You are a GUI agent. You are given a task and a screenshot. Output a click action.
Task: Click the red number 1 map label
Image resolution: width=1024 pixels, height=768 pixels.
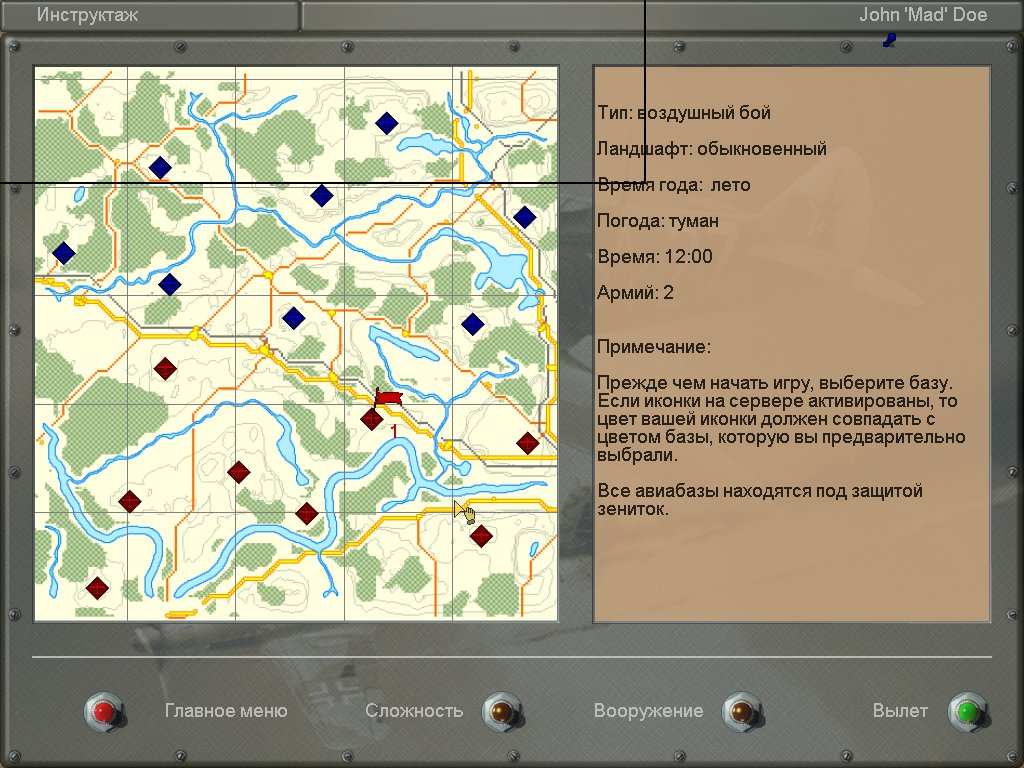tap(394, 431)
